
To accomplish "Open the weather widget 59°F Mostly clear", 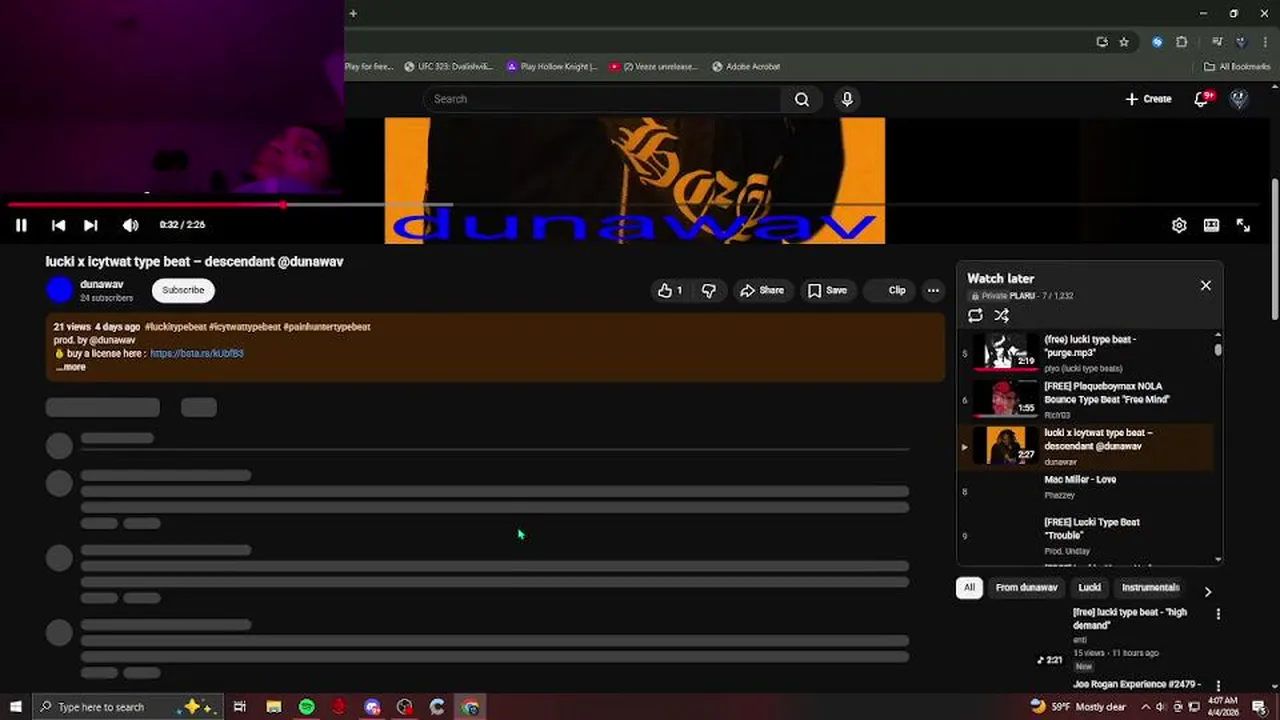I will point(1078,707).
